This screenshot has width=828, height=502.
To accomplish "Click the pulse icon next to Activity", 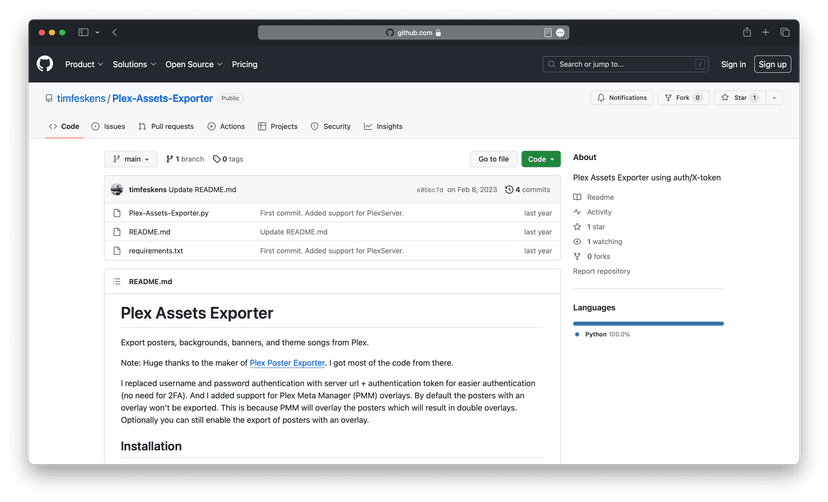I will 577,212.
